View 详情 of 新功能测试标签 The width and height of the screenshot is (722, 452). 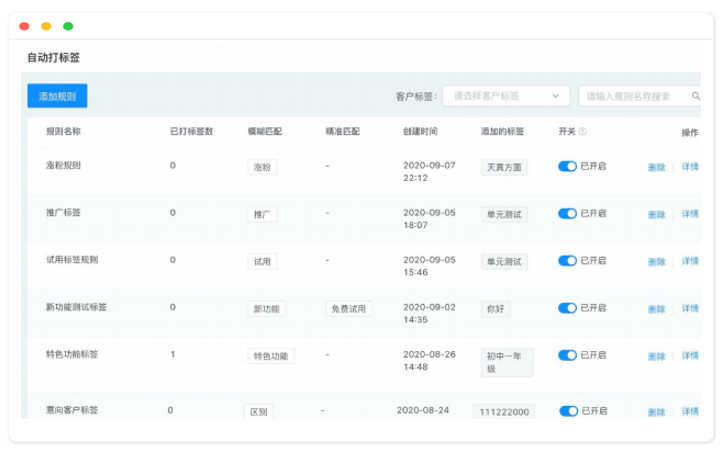pos(690,309)
